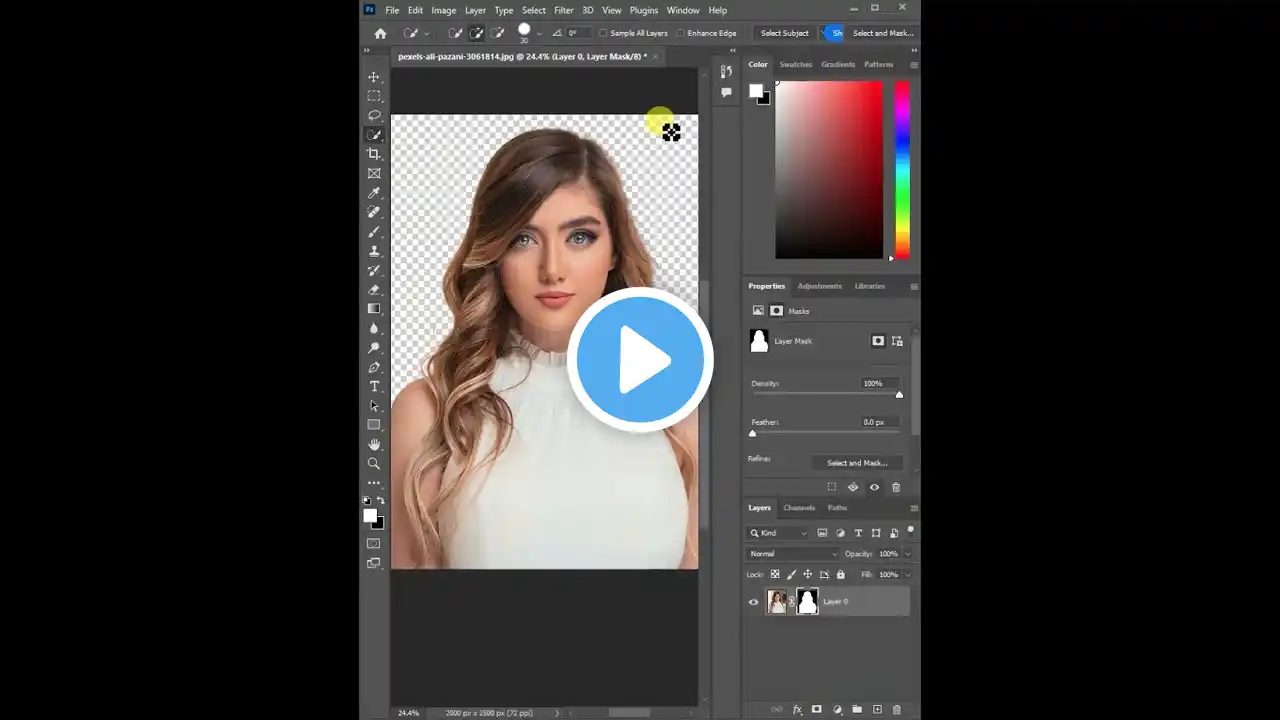Viewport: 1280px width, 720px height.
Task: Click the Select Subject button
Action: coord(784,33)
